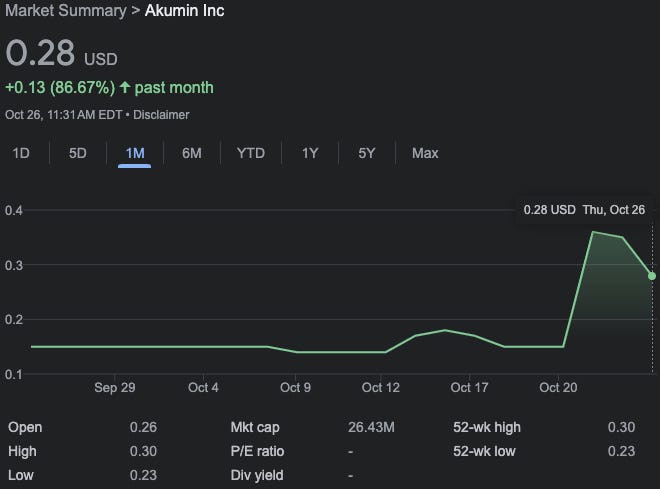Click the Low value 0.23

coord(143,475)
